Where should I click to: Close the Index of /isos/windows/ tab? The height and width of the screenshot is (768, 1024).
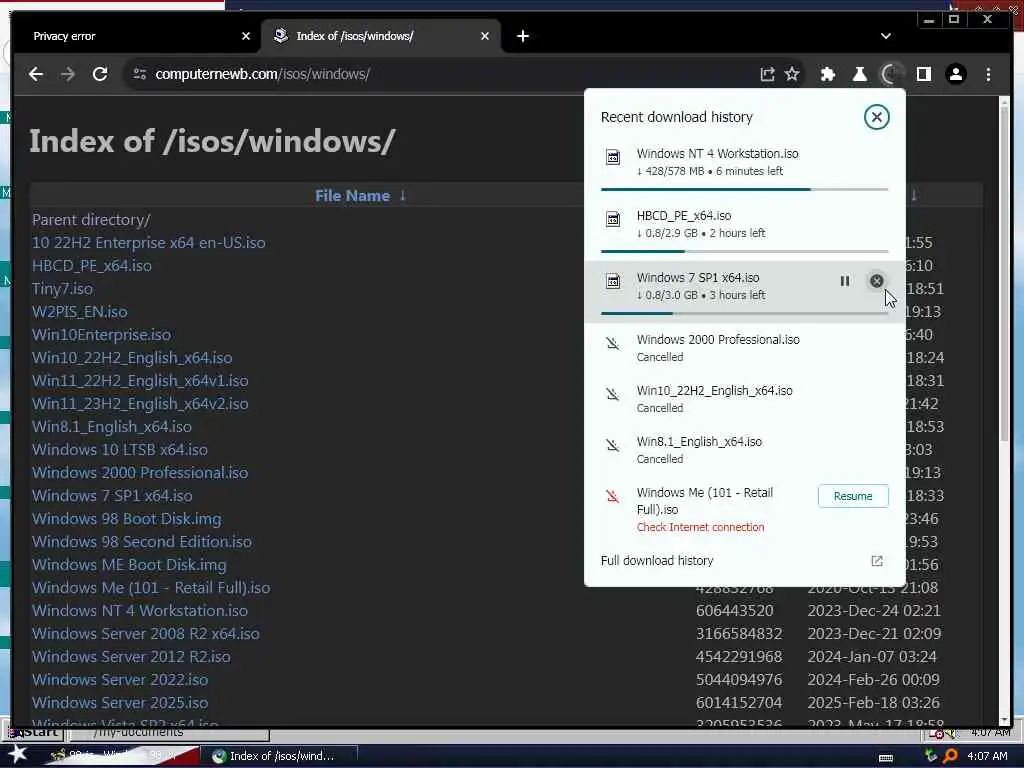[x=485, y=36]
